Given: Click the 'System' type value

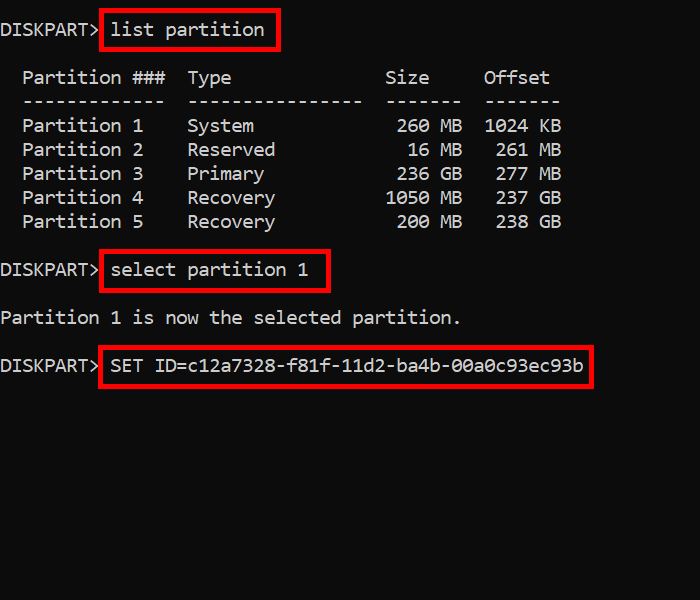Looking at the screenshot, I should pyautogui.click(x=221, y=126).
